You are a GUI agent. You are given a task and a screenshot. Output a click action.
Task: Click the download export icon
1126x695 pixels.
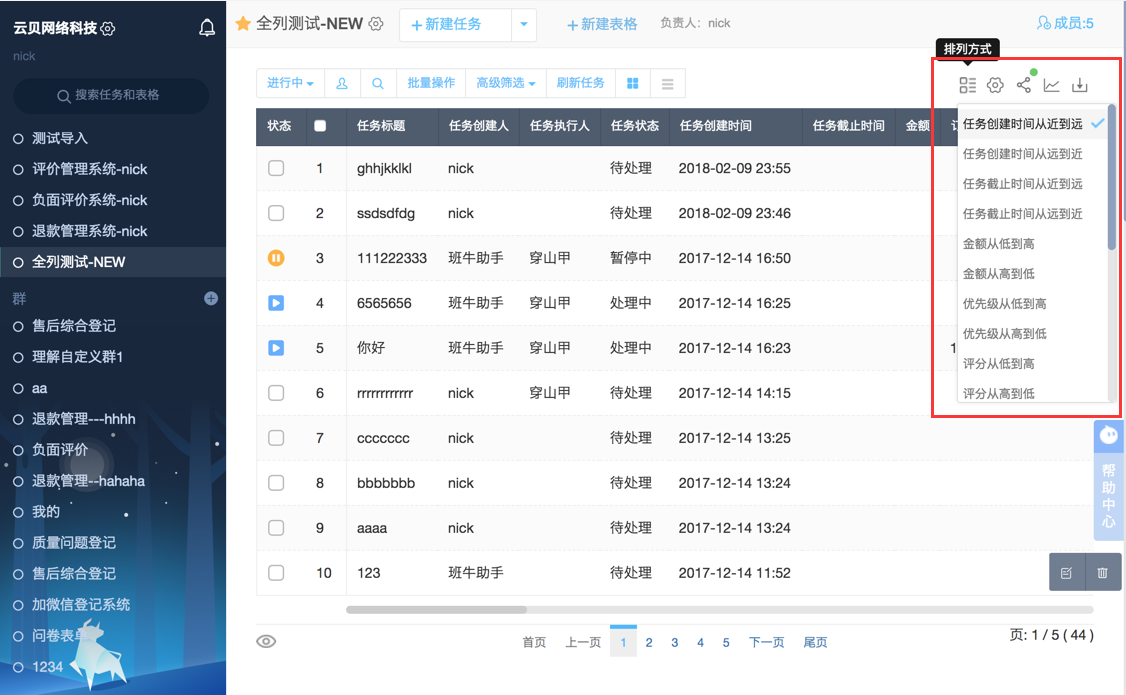click(x=1080, y=85)
